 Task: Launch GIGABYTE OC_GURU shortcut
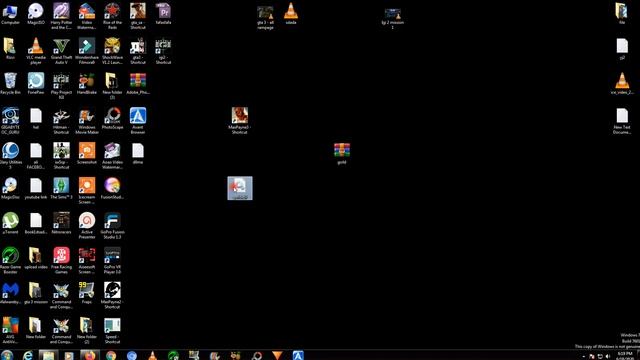point(10,121)
